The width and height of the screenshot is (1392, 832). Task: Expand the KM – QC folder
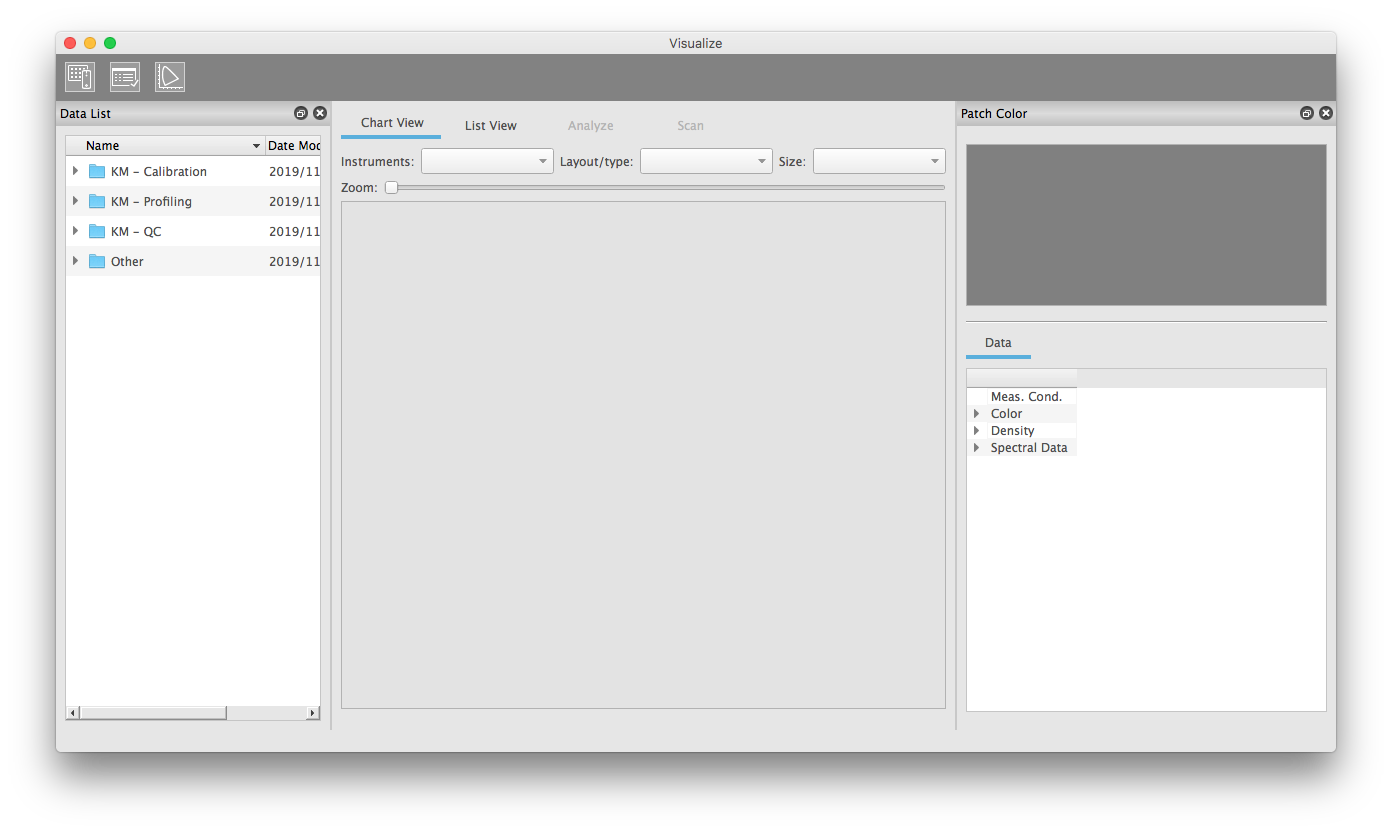[75, 231]
